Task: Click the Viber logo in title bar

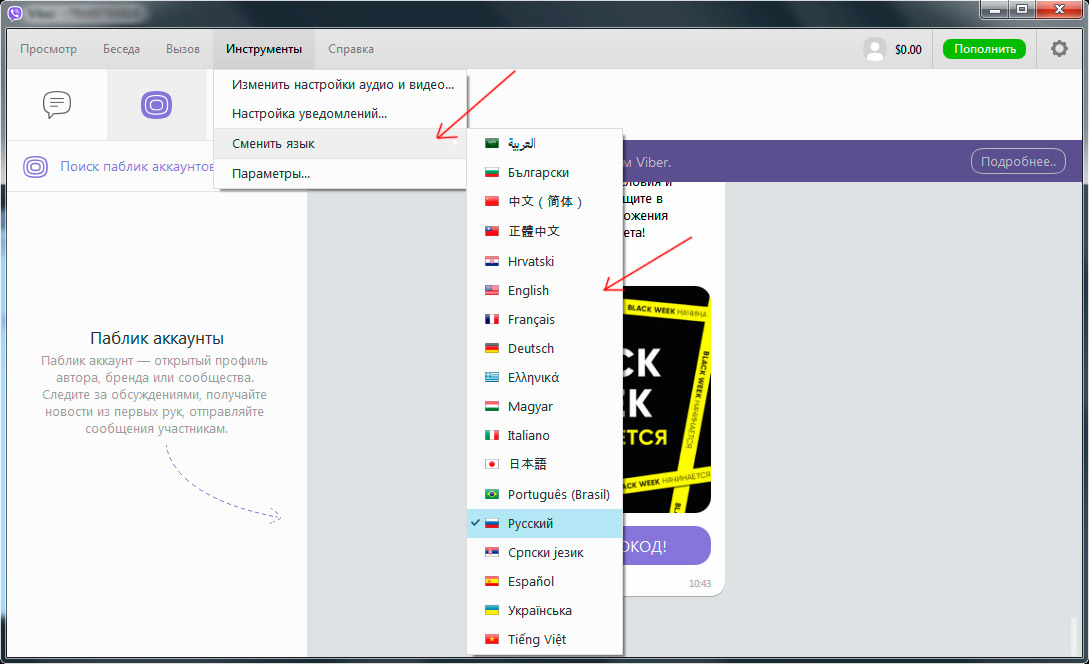Action: point(15,13)
